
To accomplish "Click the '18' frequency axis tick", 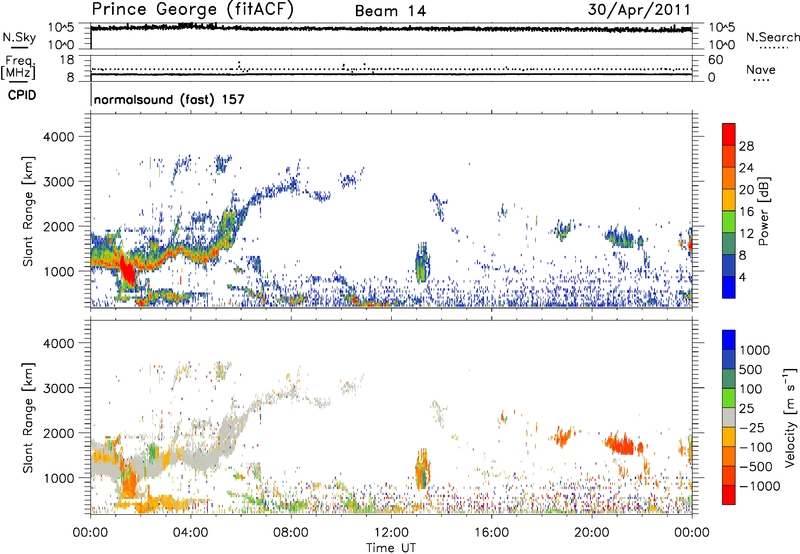I will coord(67,60).
